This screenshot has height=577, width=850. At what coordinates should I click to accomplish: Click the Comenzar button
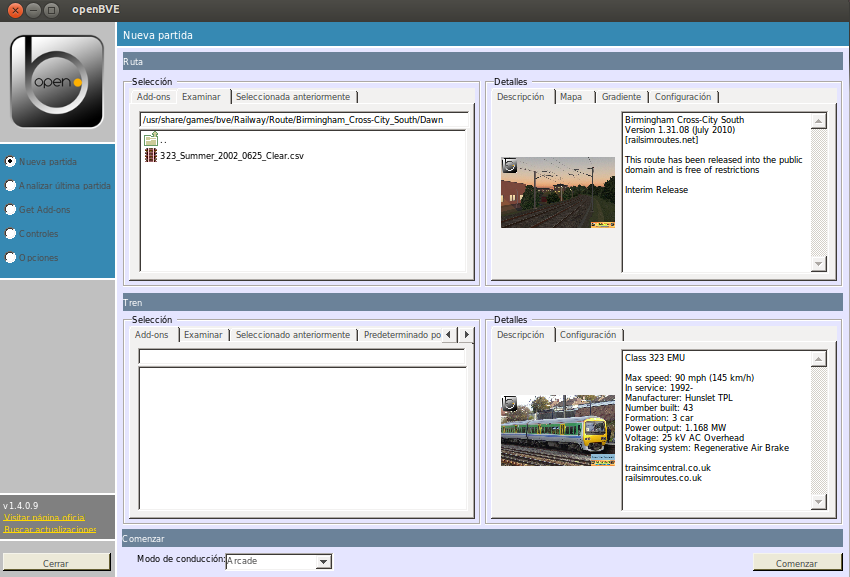[x=796, y=563]
